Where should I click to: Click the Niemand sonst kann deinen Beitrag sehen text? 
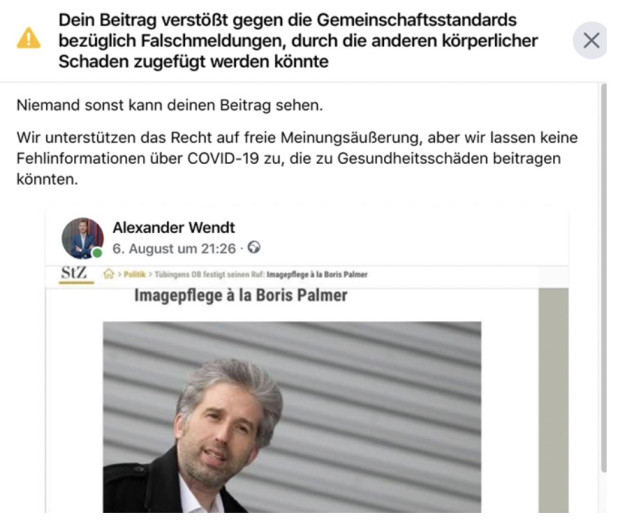point(170,105)
